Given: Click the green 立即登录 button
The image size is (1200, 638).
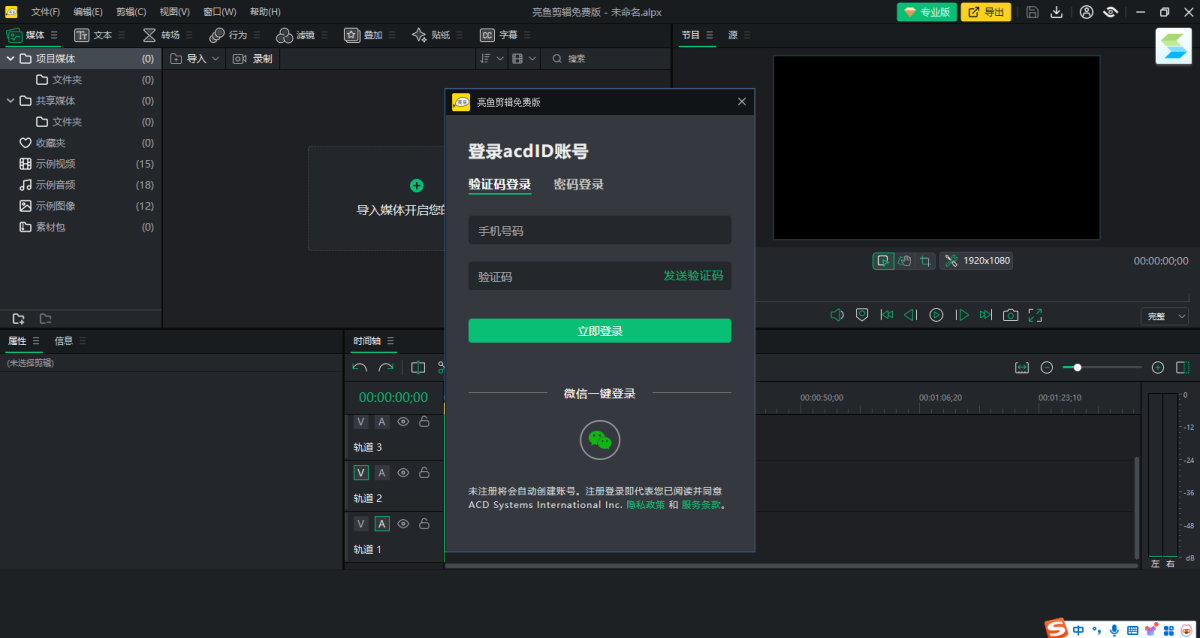Looking at the screenshot, I should [x=600, y=331].
